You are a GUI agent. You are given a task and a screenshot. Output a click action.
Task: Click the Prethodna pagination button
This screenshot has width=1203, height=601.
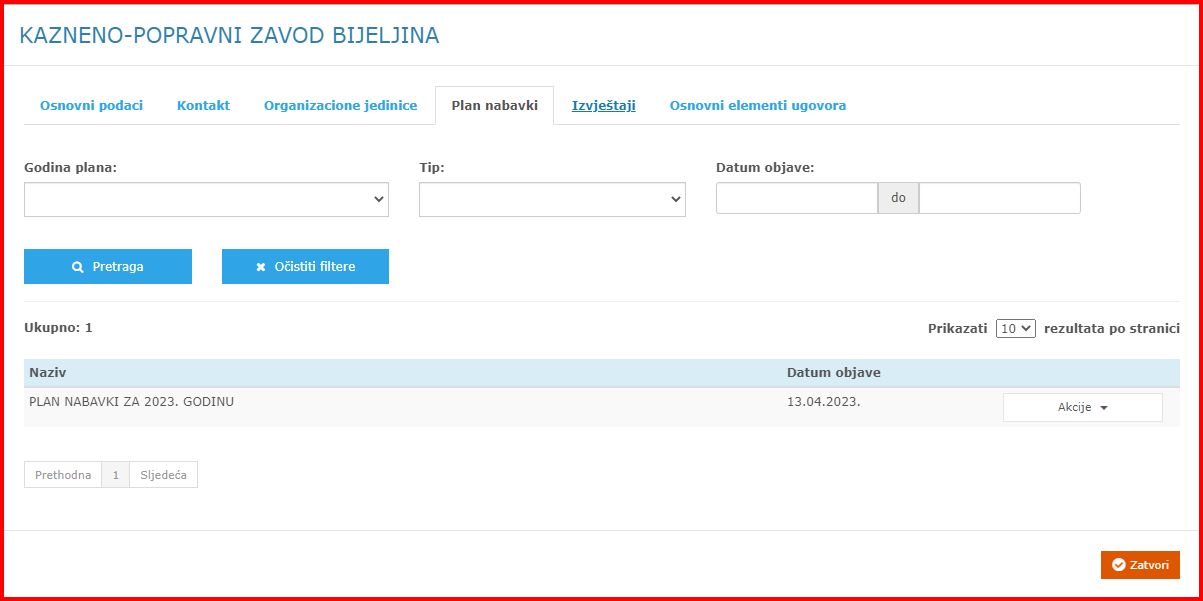click(x=63, y=475)
